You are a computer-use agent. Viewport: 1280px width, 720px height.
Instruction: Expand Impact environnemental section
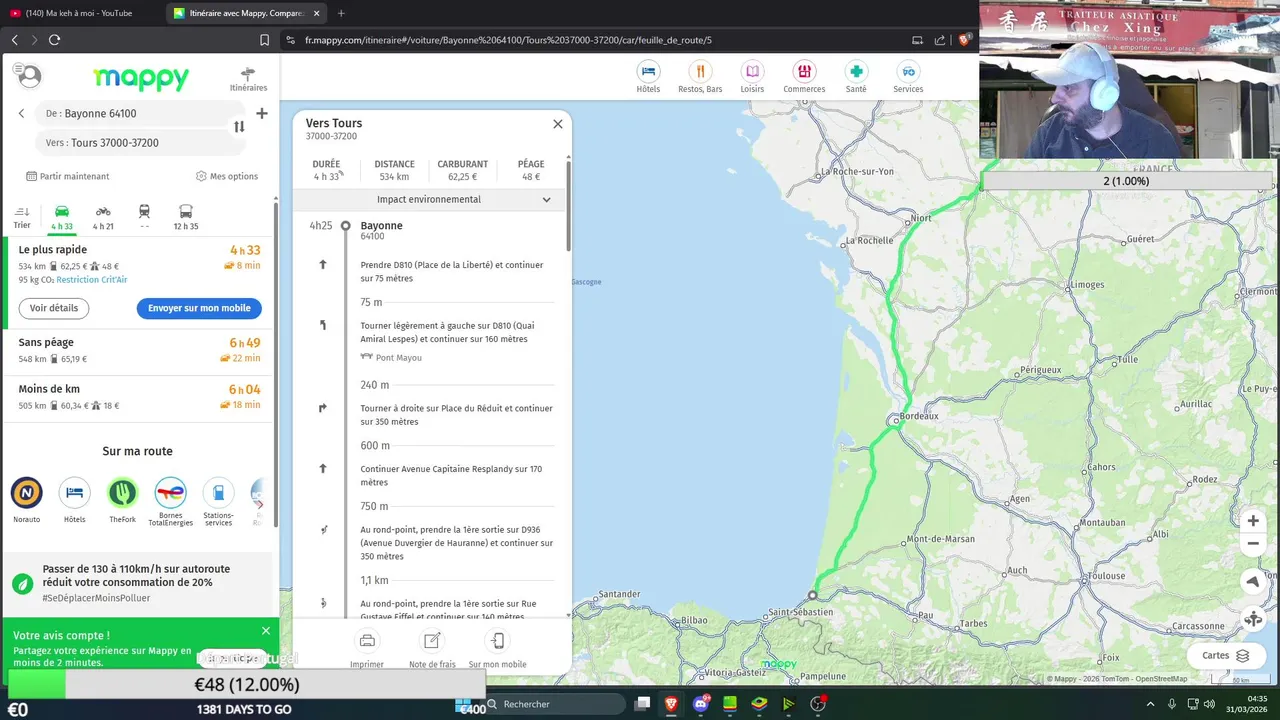pos(430,199)
